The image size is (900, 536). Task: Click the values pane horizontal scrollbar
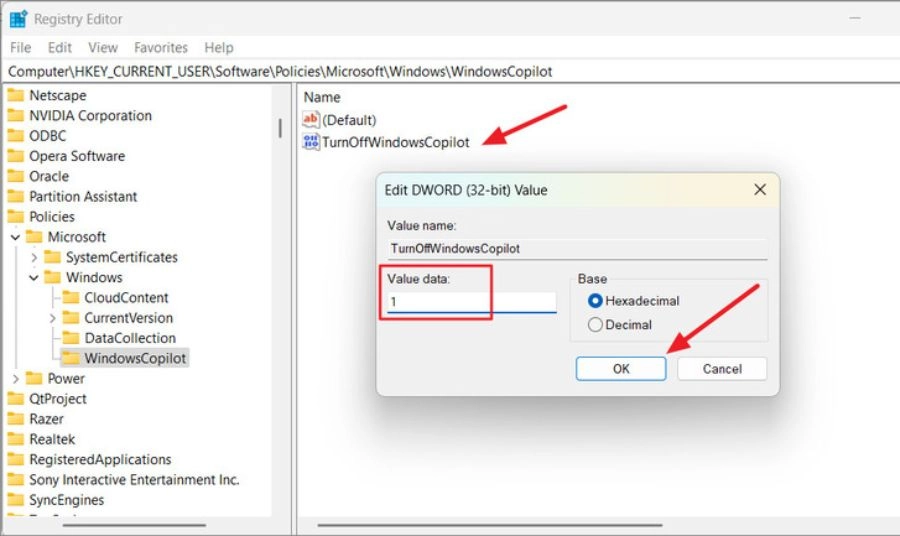(490, 525)
